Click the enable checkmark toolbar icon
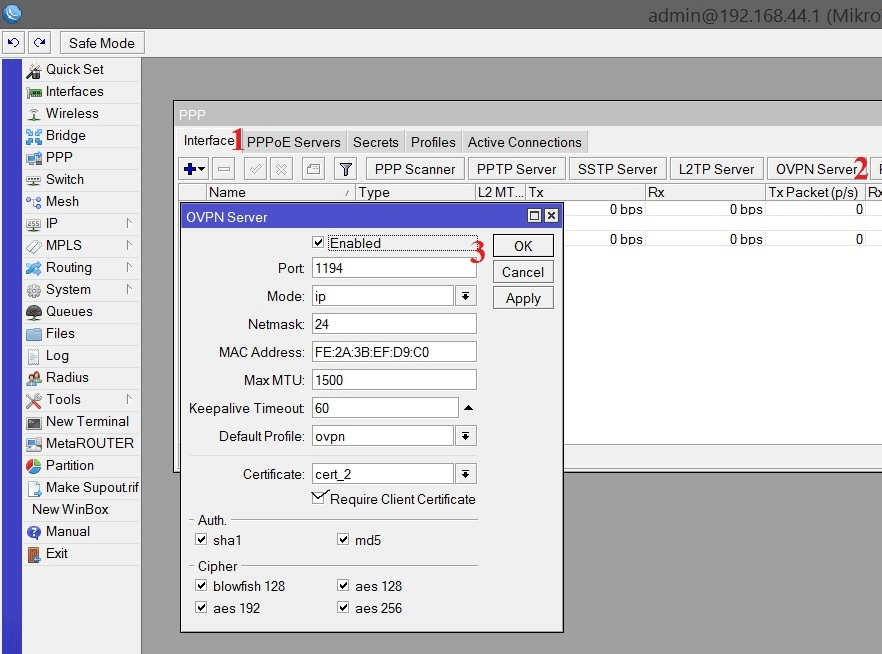Screen dimensions: 882x654 coord(255,169)
